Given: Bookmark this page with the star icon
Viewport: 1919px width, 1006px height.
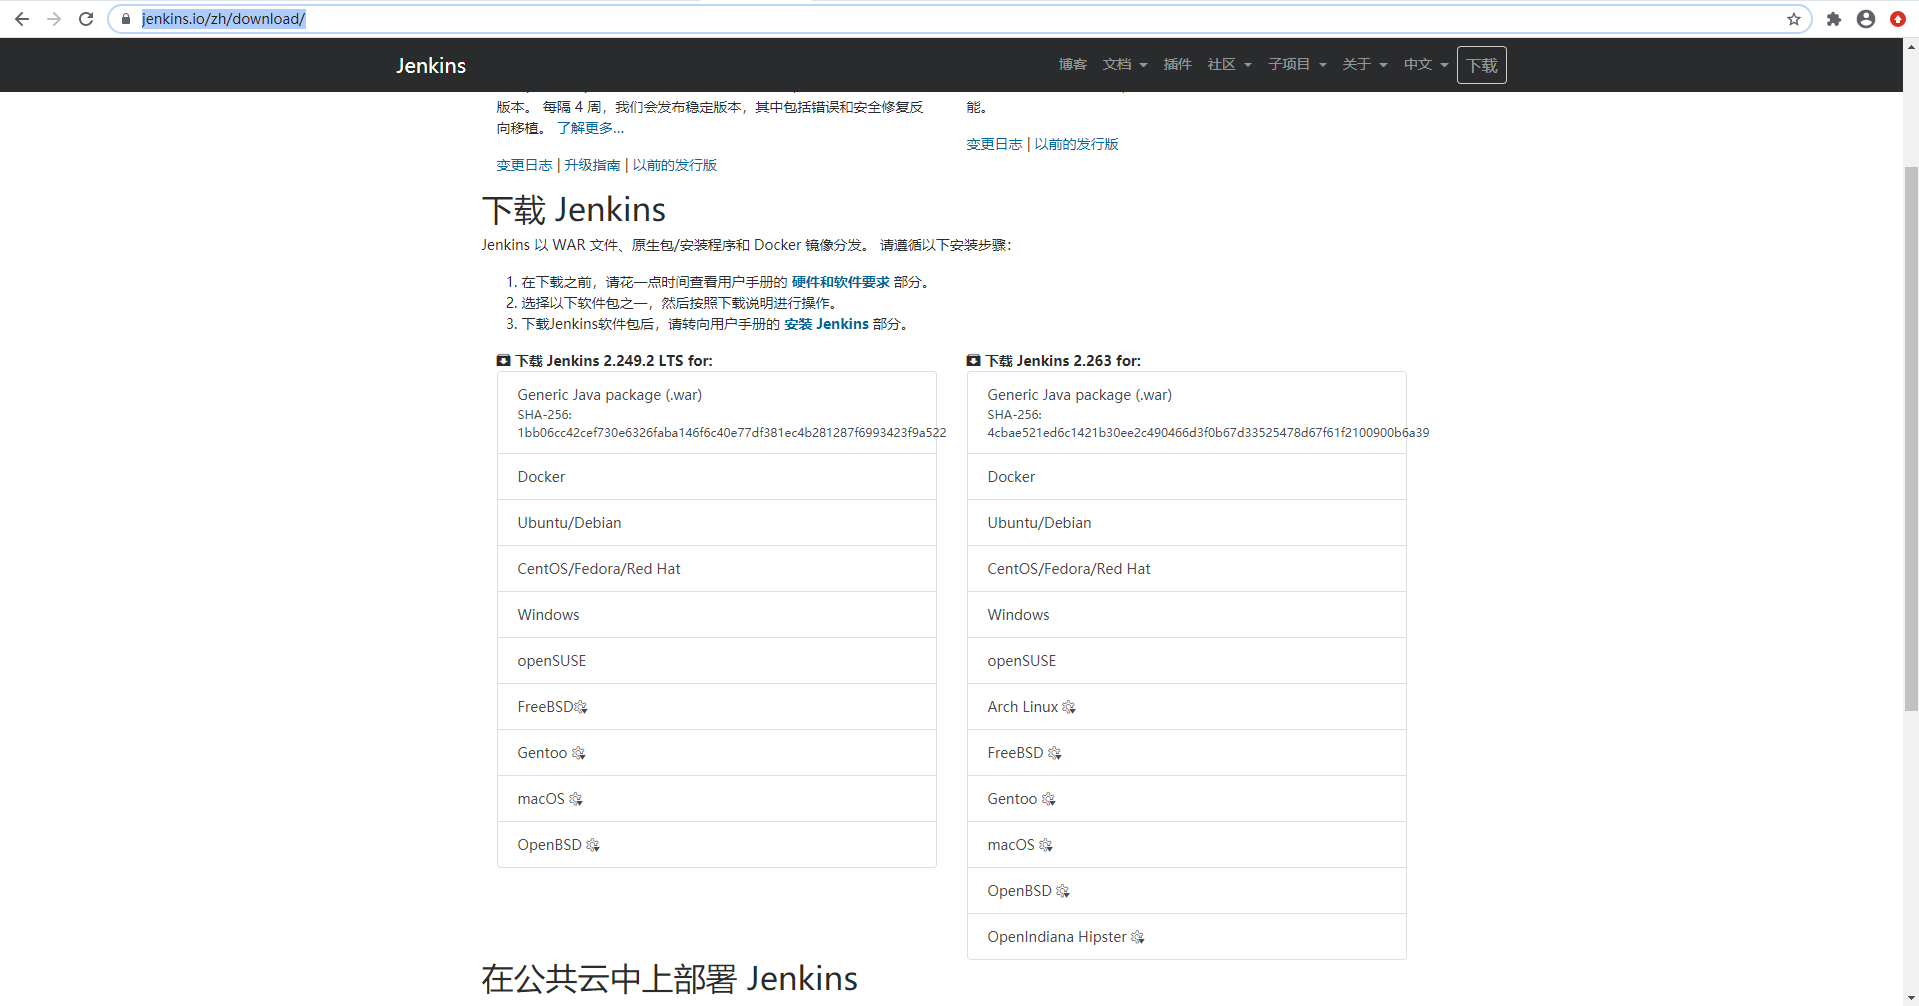Looking at the screenshot, I should coord(1794,19).
